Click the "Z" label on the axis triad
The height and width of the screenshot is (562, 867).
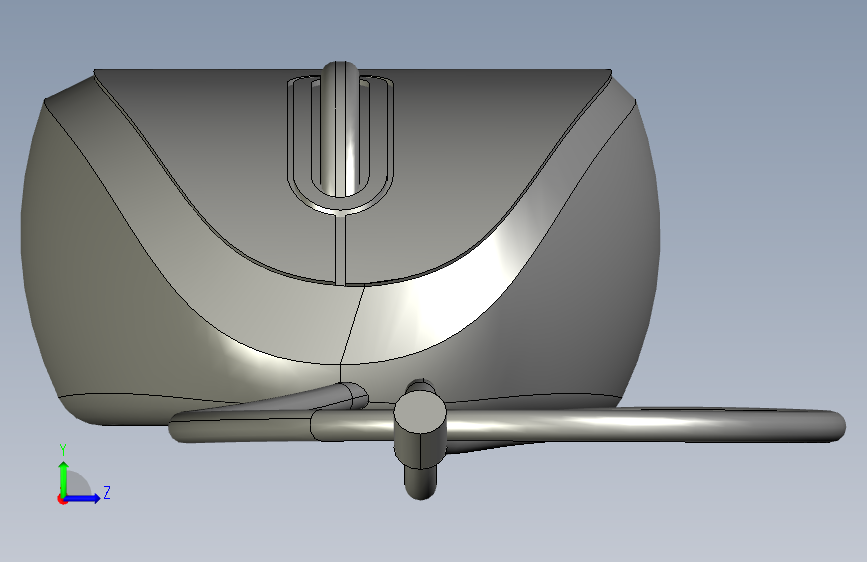pyautogui.click(x=107, y=492)
